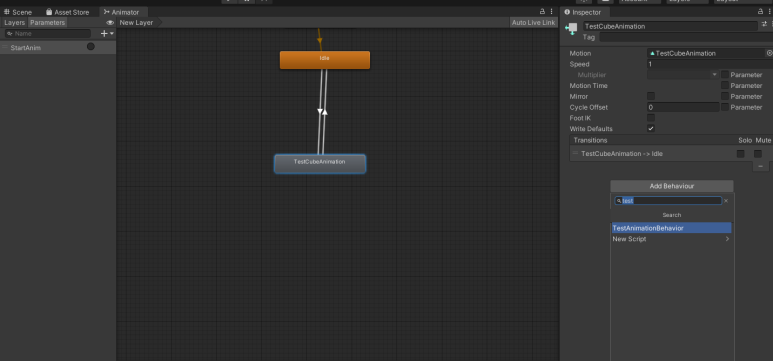This screenshot has width=773, height=361.
Task: Click the Transitions list header
Action: [671, 140]
